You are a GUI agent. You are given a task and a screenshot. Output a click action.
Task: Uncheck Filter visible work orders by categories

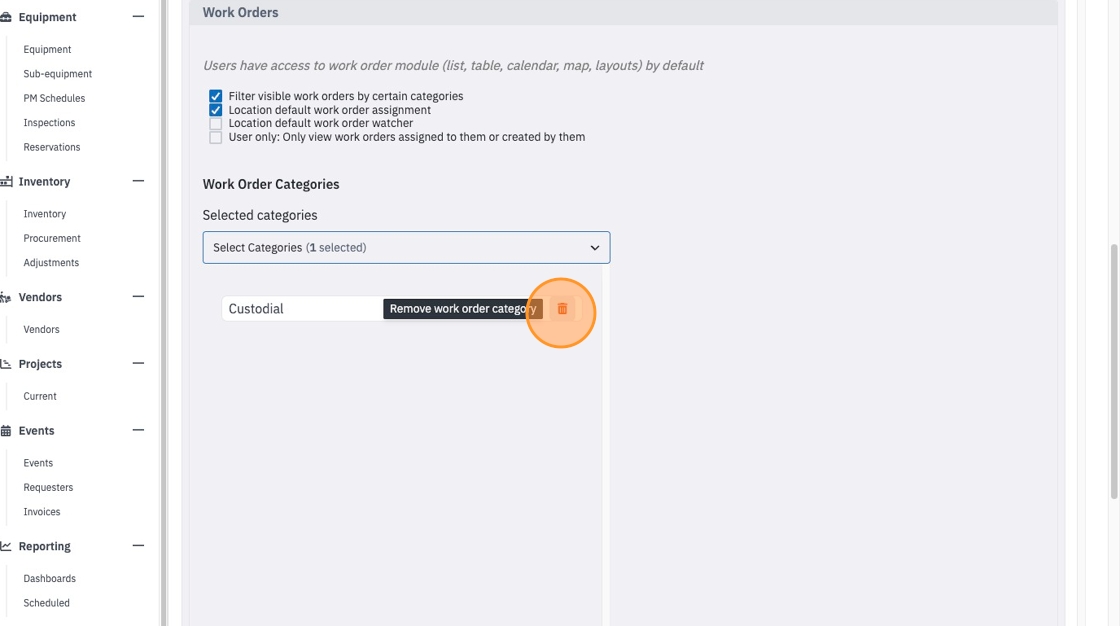pyautogui.click(x=215, y=96)
